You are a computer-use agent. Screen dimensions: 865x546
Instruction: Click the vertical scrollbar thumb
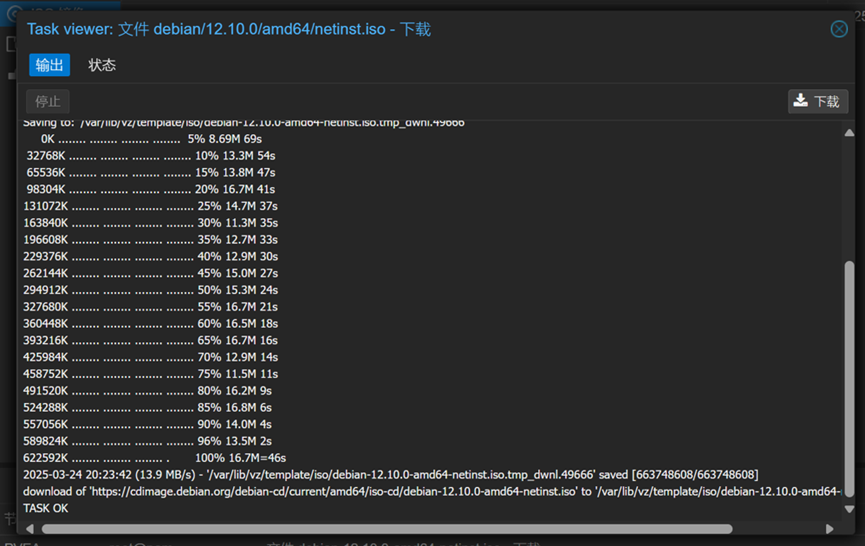pos(850,379)
